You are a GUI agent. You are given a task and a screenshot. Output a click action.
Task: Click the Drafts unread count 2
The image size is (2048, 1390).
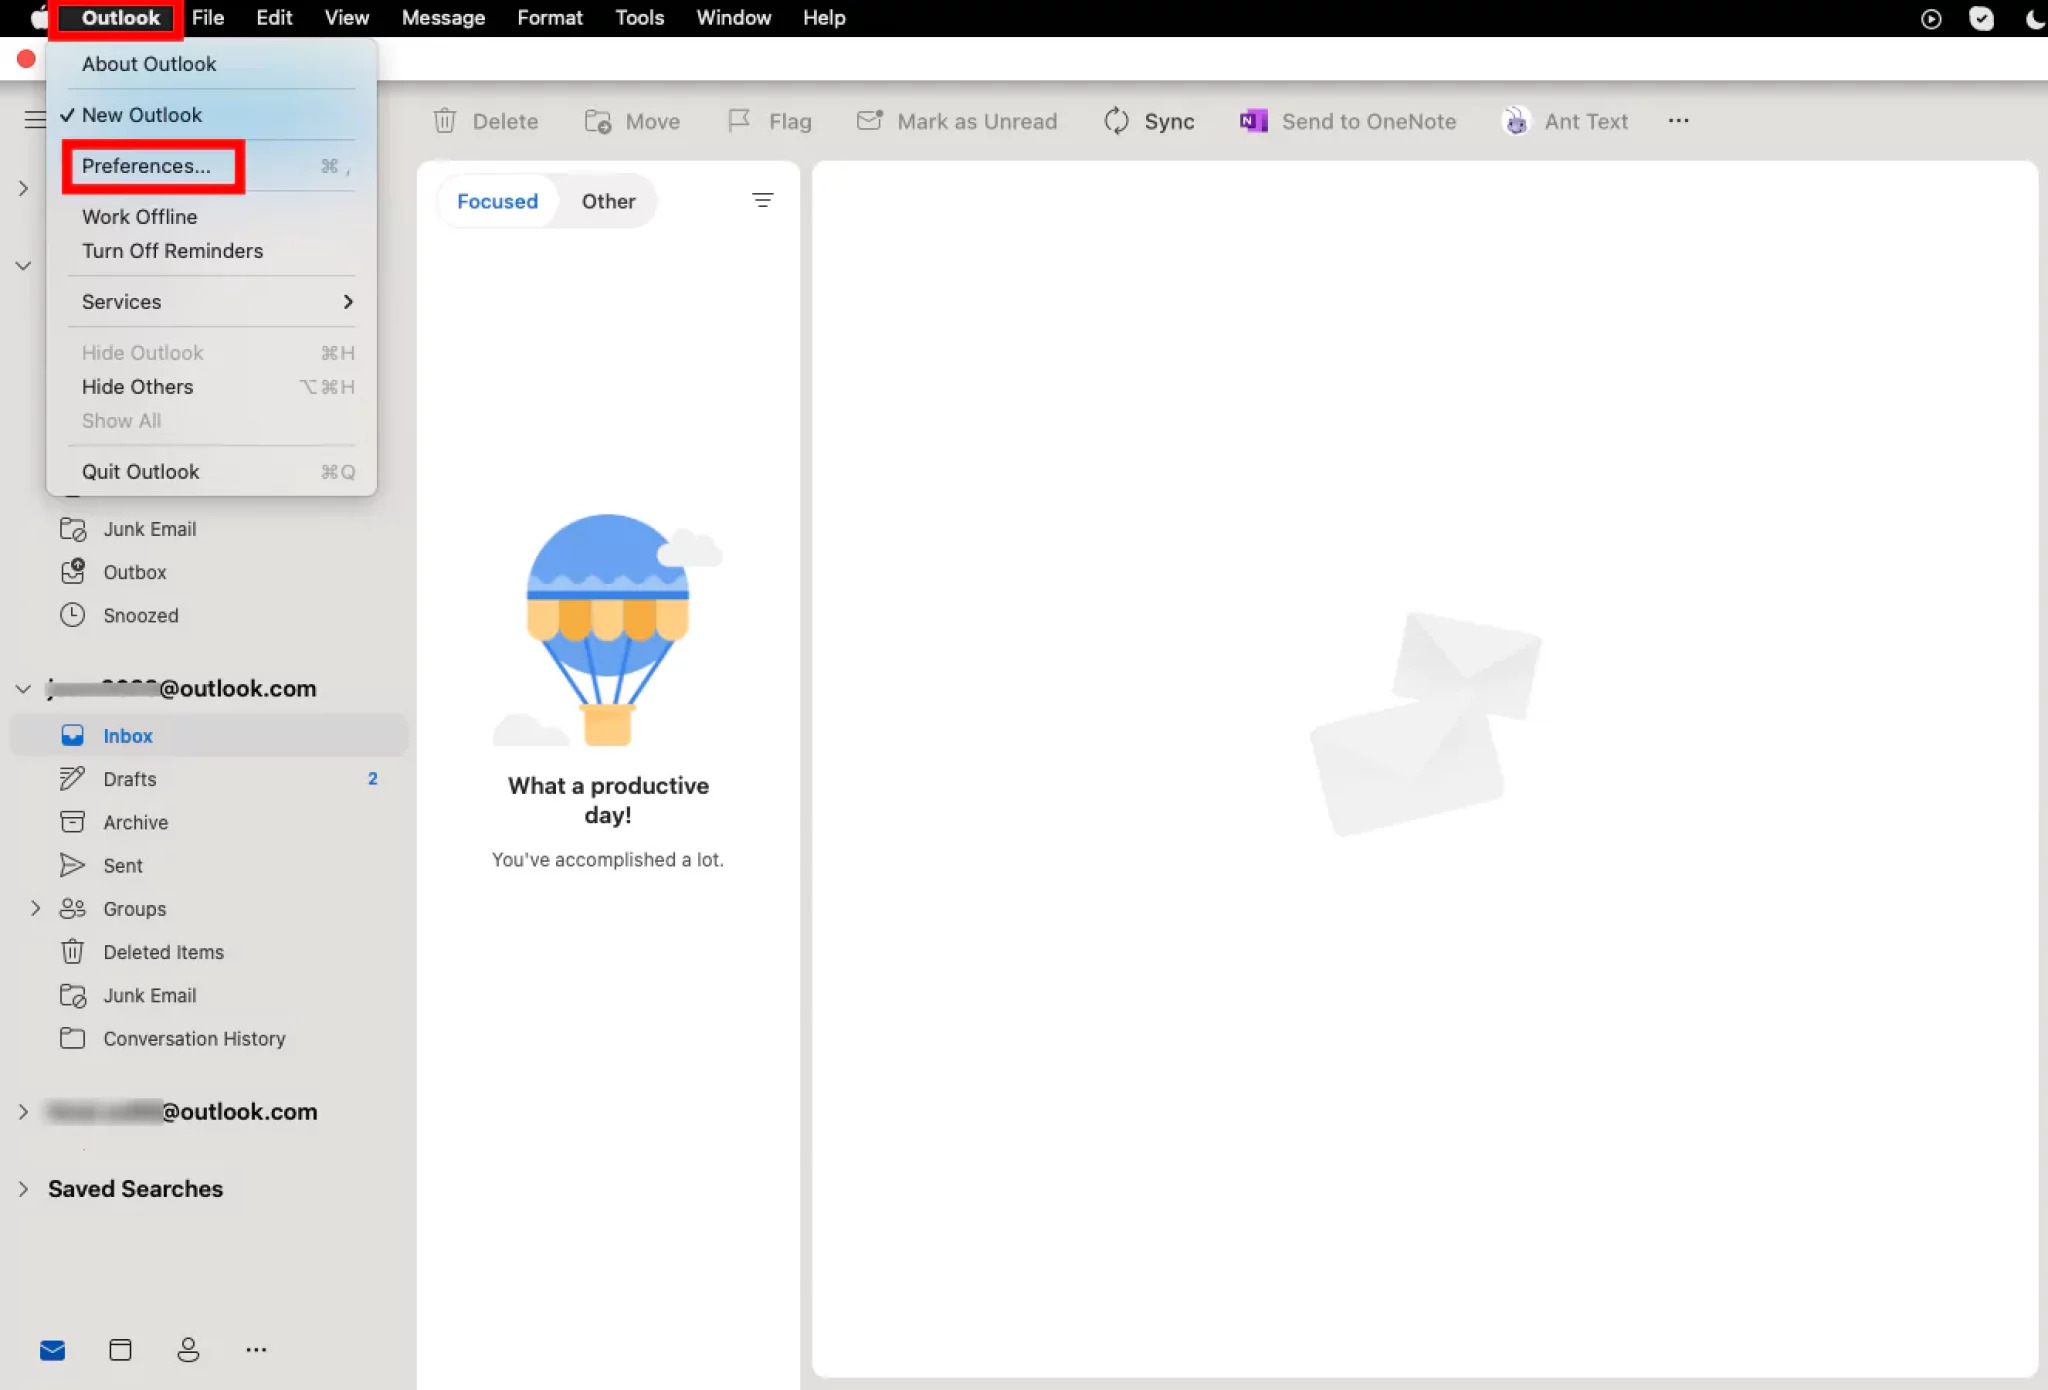point(372,779)
